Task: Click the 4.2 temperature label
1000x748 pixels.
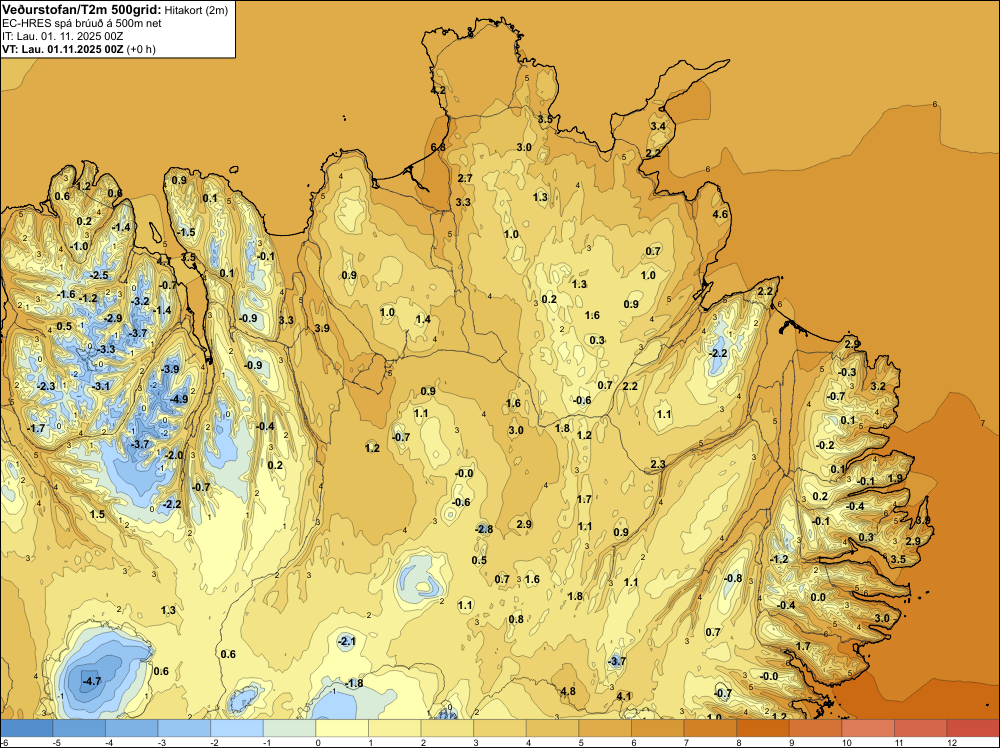Action: tap(438, 91)
